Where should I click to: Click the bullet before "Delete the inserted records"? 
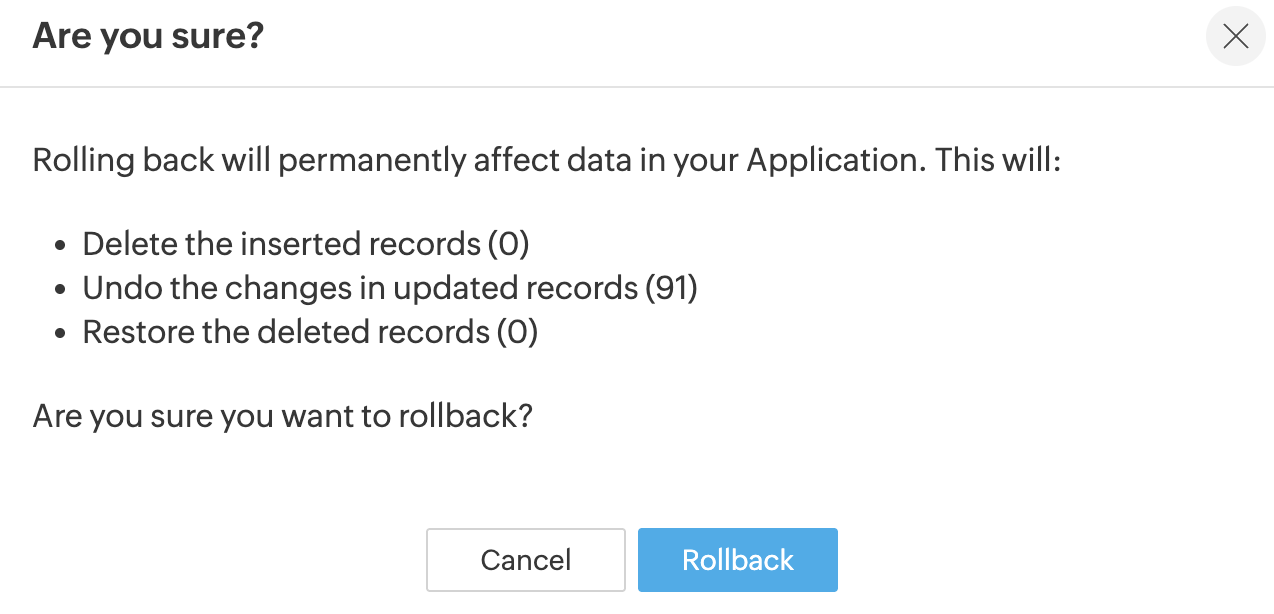(62, 245)
